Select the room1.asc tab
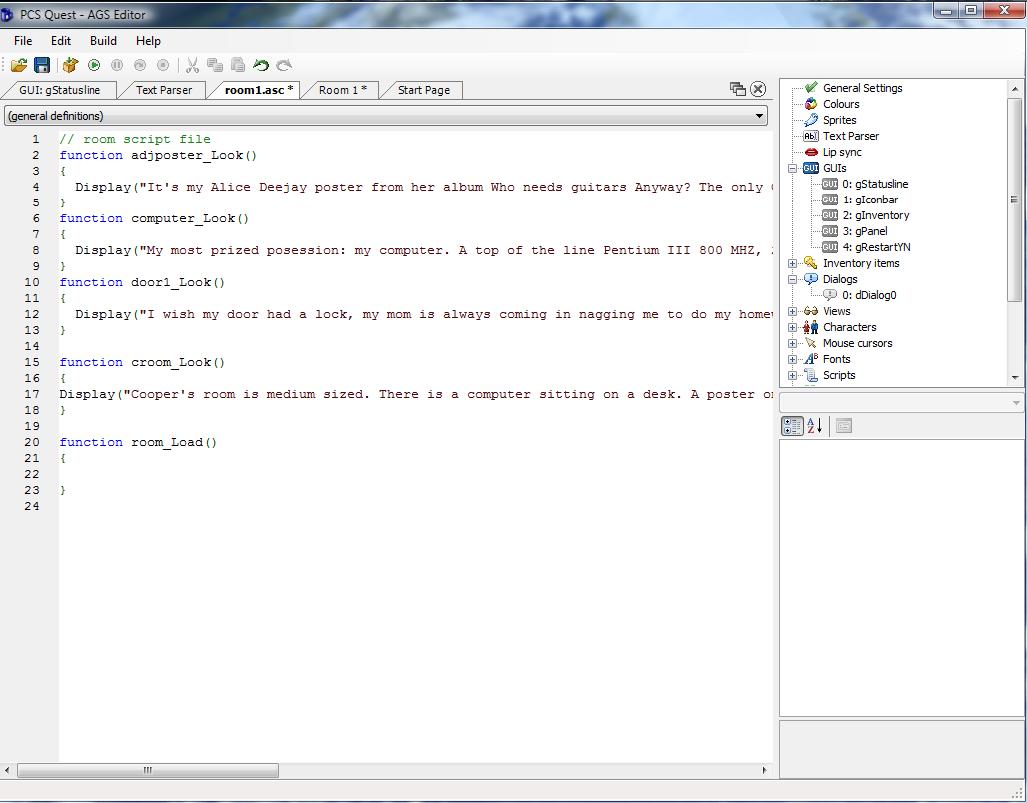The image size is (1027, 803). [x=257, y=90]
